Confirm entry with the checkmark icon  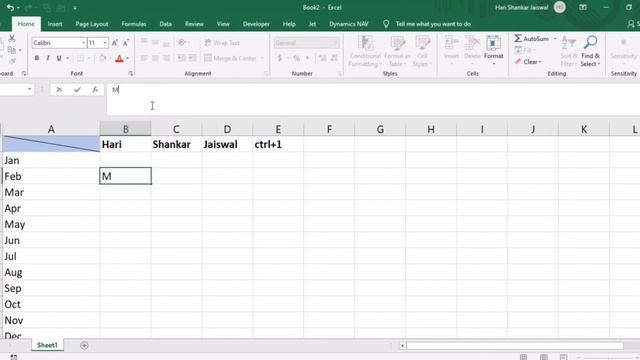pos(77,89)
